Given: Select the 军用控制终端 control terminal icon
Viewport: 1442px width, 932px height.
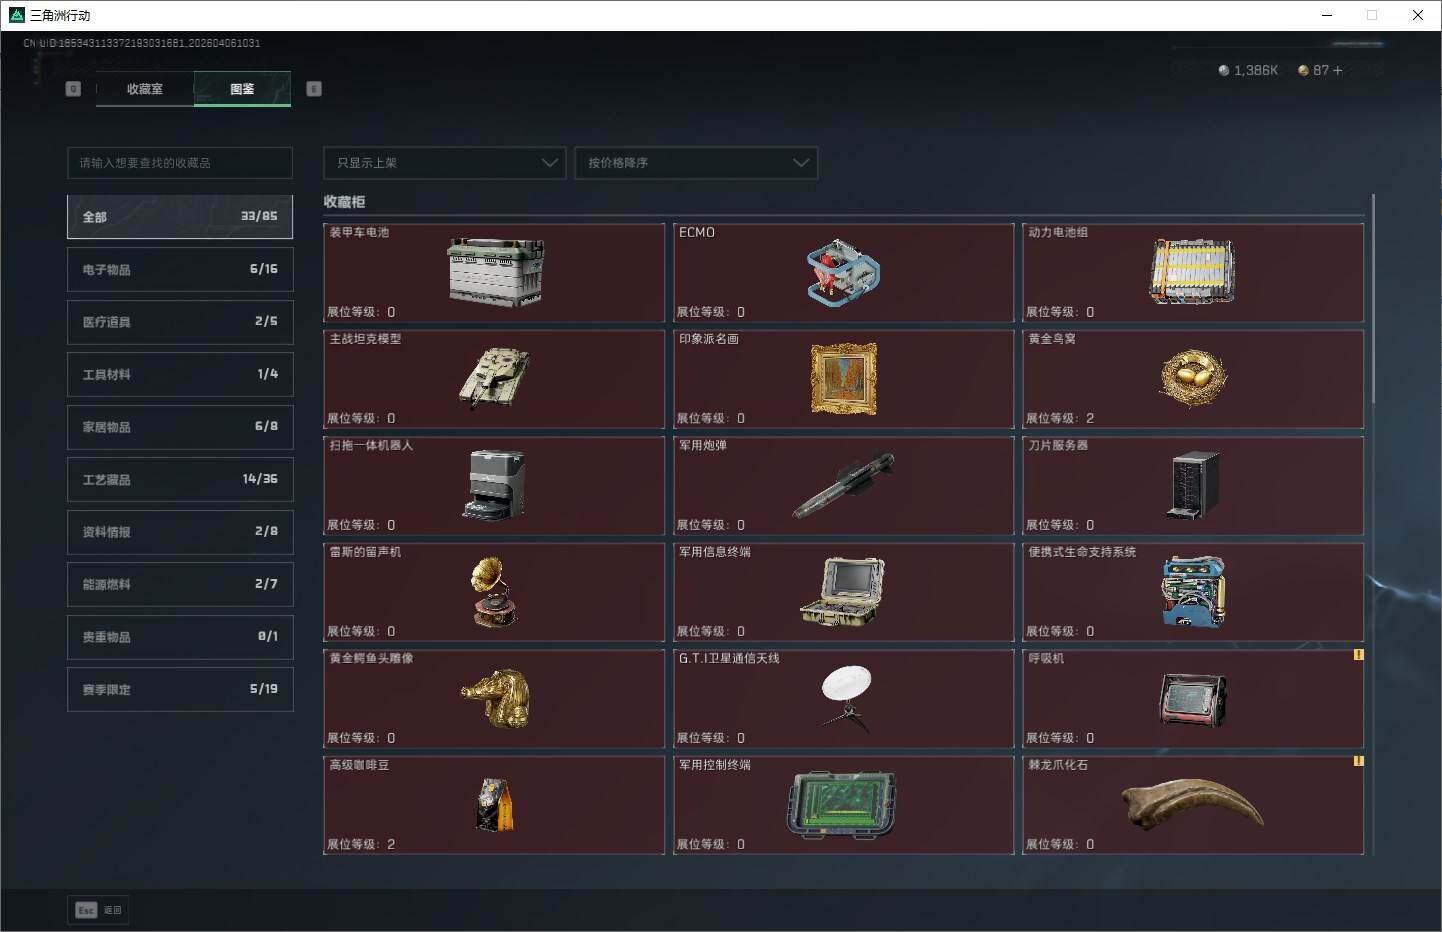Looking at the screenshot, I should (x=843, y=805).
